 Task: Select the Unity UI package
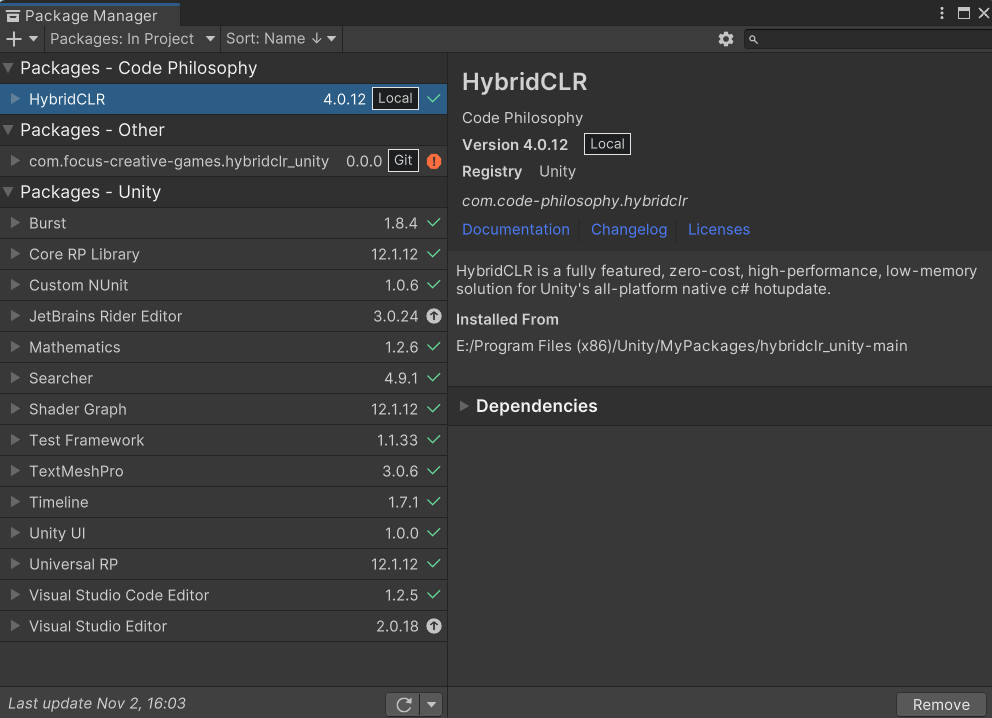coord(223,533)
